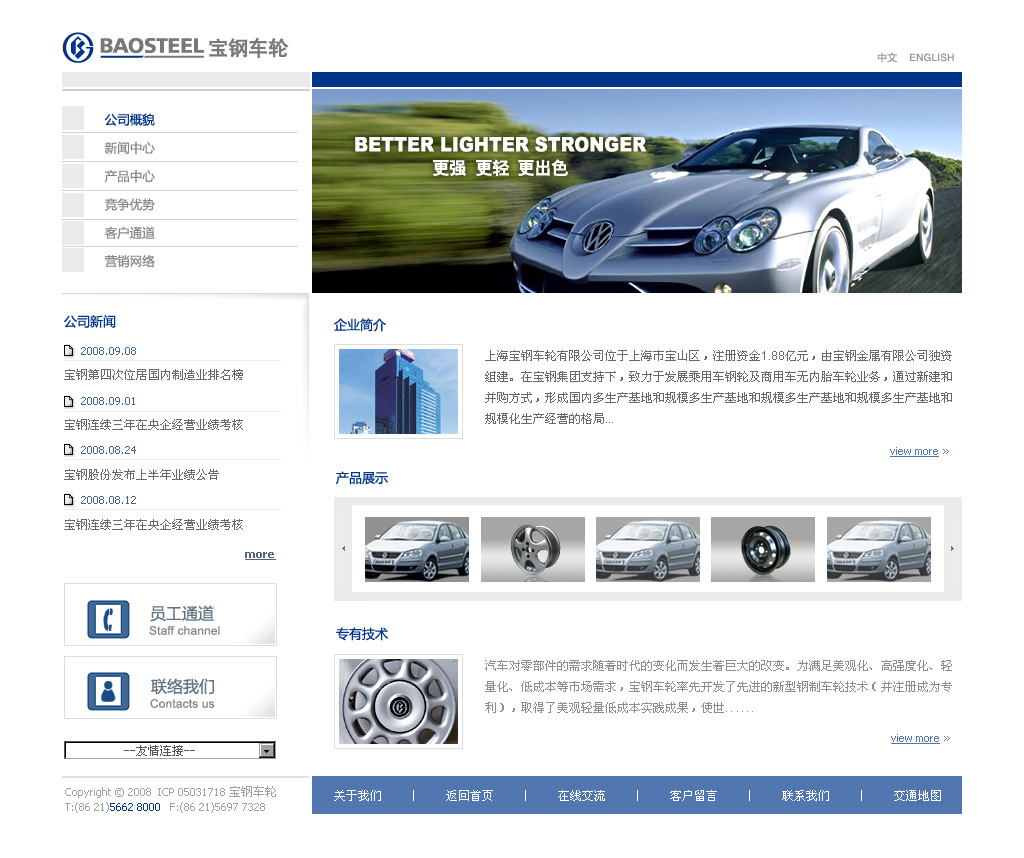Click the 2008.08.24 news date
The image size is (1024, 858).
tap(108, 450)
